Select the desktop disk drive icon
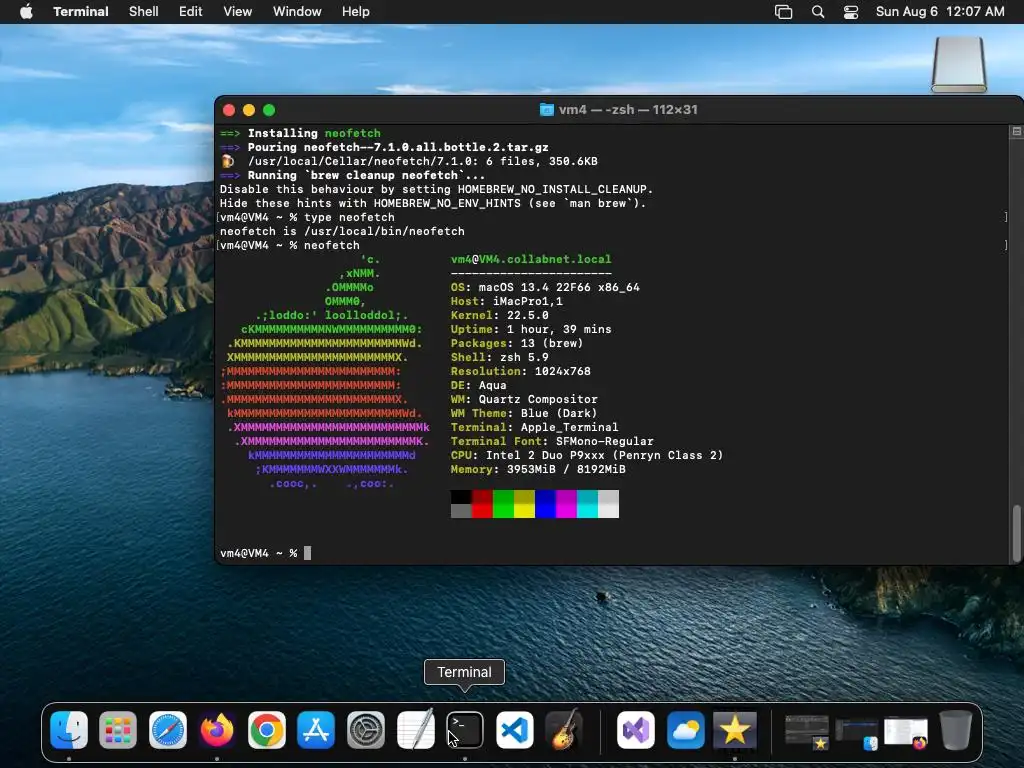The width and height of the screenshot is (1024, 768). click(x=959, y=64)
